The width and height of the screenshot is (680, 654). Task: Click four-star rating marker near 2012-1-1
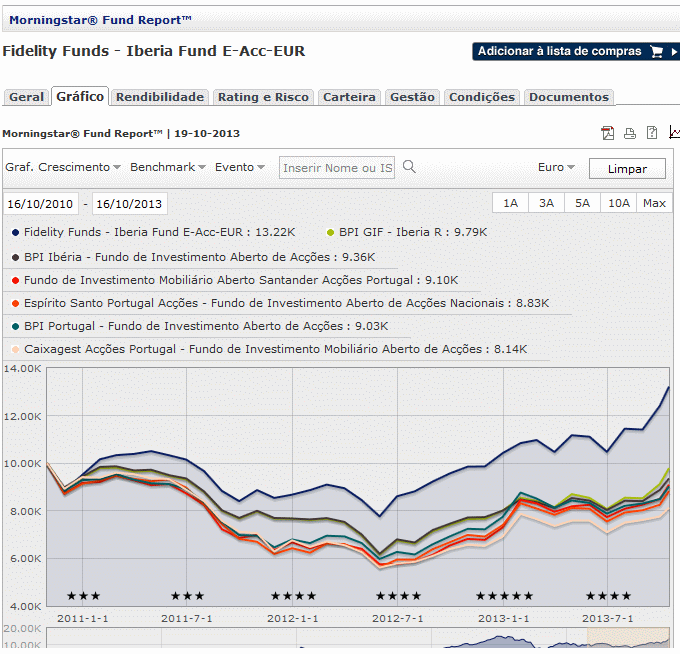294,596
